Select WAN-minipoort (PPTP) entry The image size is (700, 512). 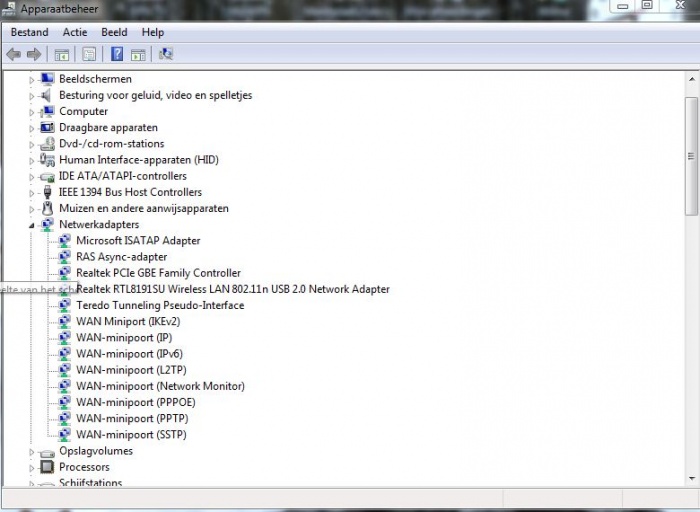[x=132, y=418]
